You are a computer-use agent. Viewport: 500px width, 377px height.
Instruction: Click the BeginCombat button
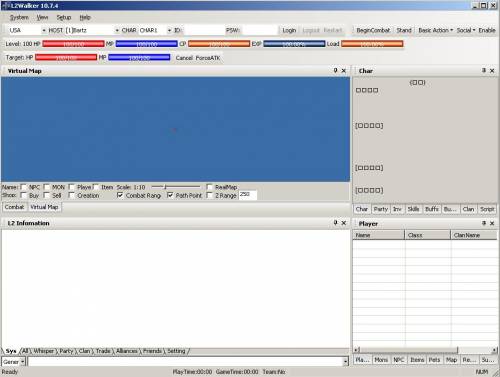coord(373,30)
